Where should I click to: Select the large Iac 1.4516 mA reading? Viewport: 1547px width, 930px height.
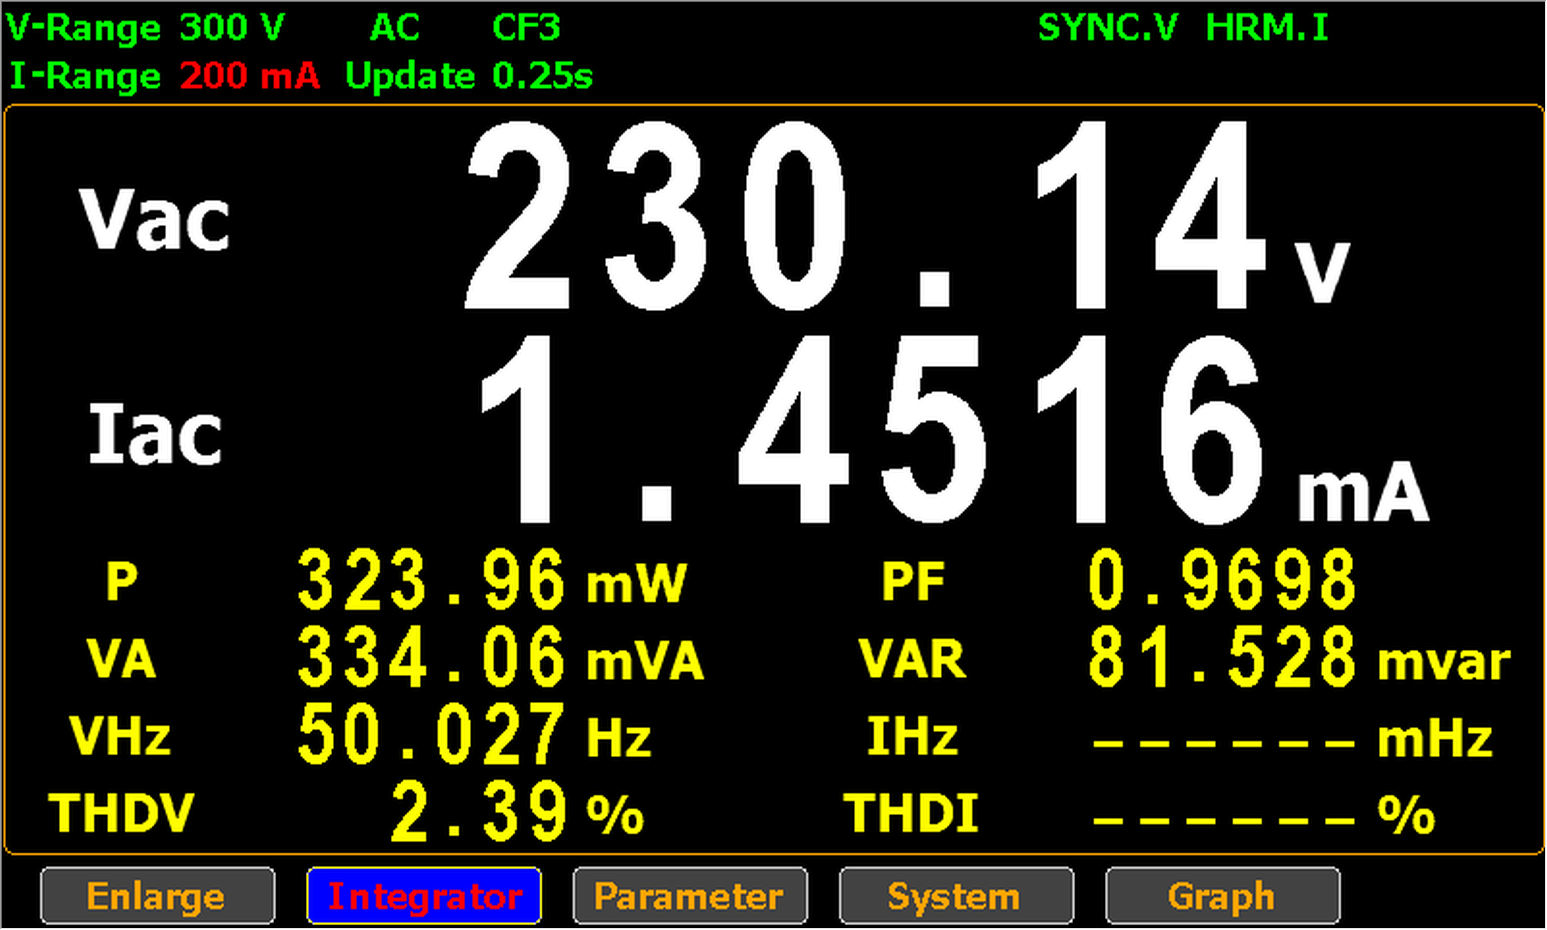click(870, 432)
